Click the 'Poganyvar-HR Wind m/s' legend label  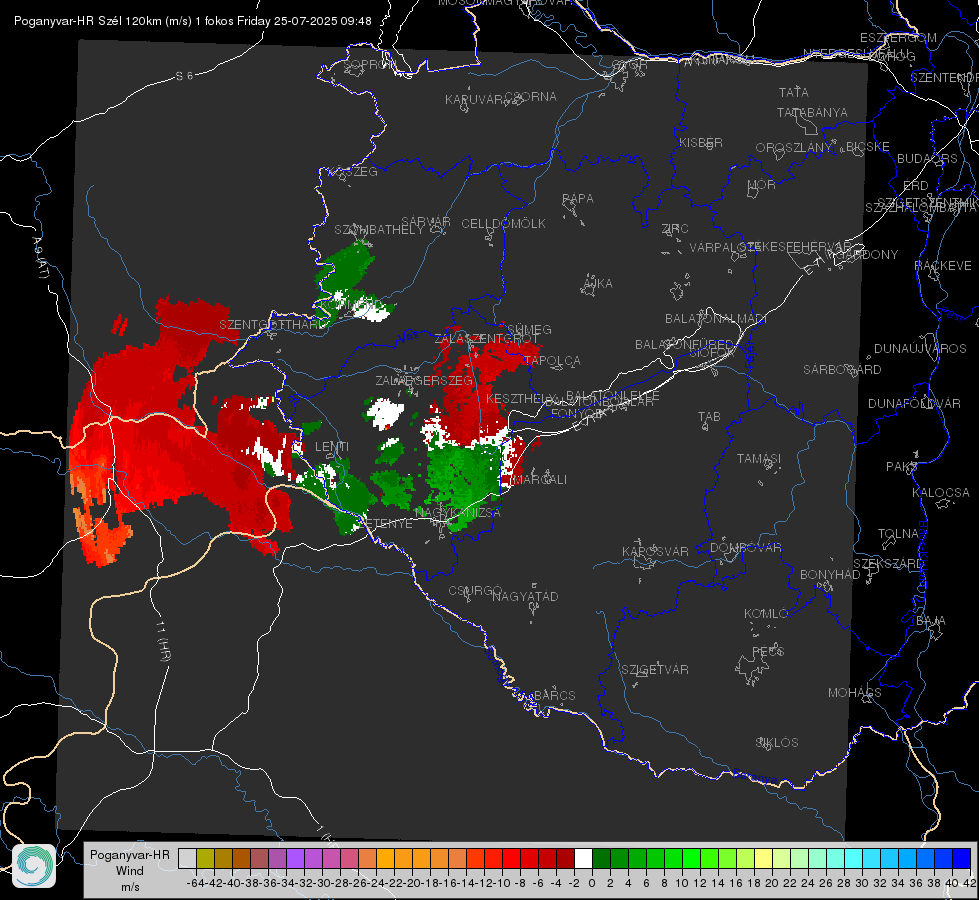click(x=130, y=871)
